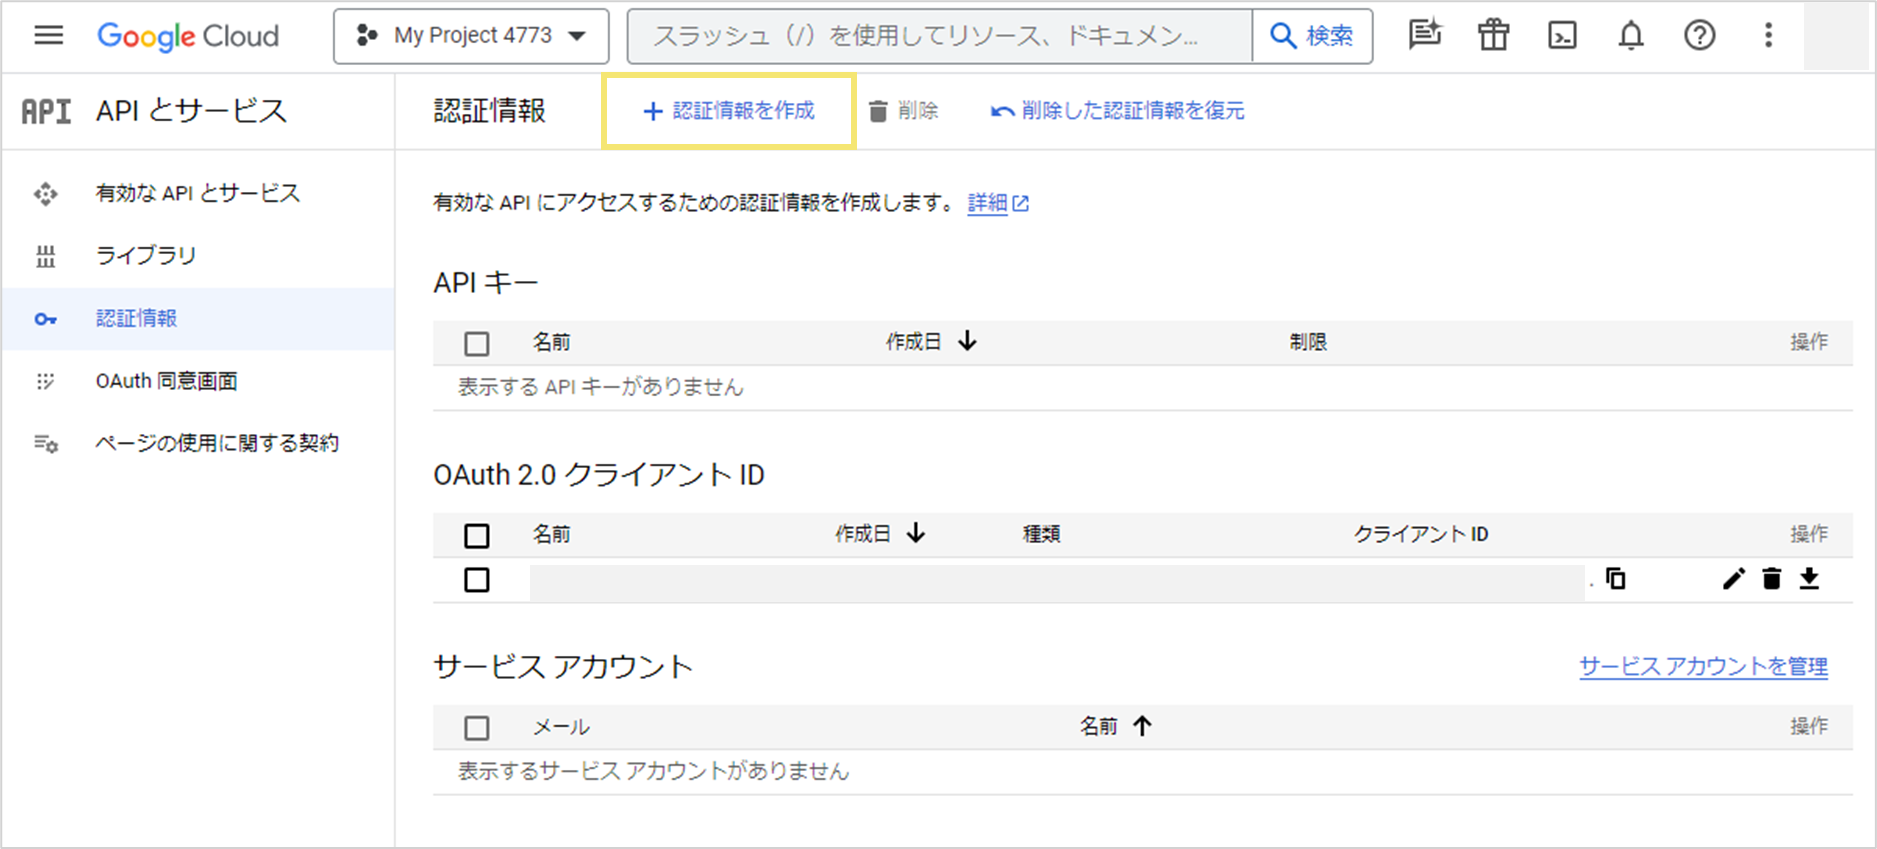Click the Google Cloud logo
The height and width of the screenshot is (849, 1877).
point(188,36)
